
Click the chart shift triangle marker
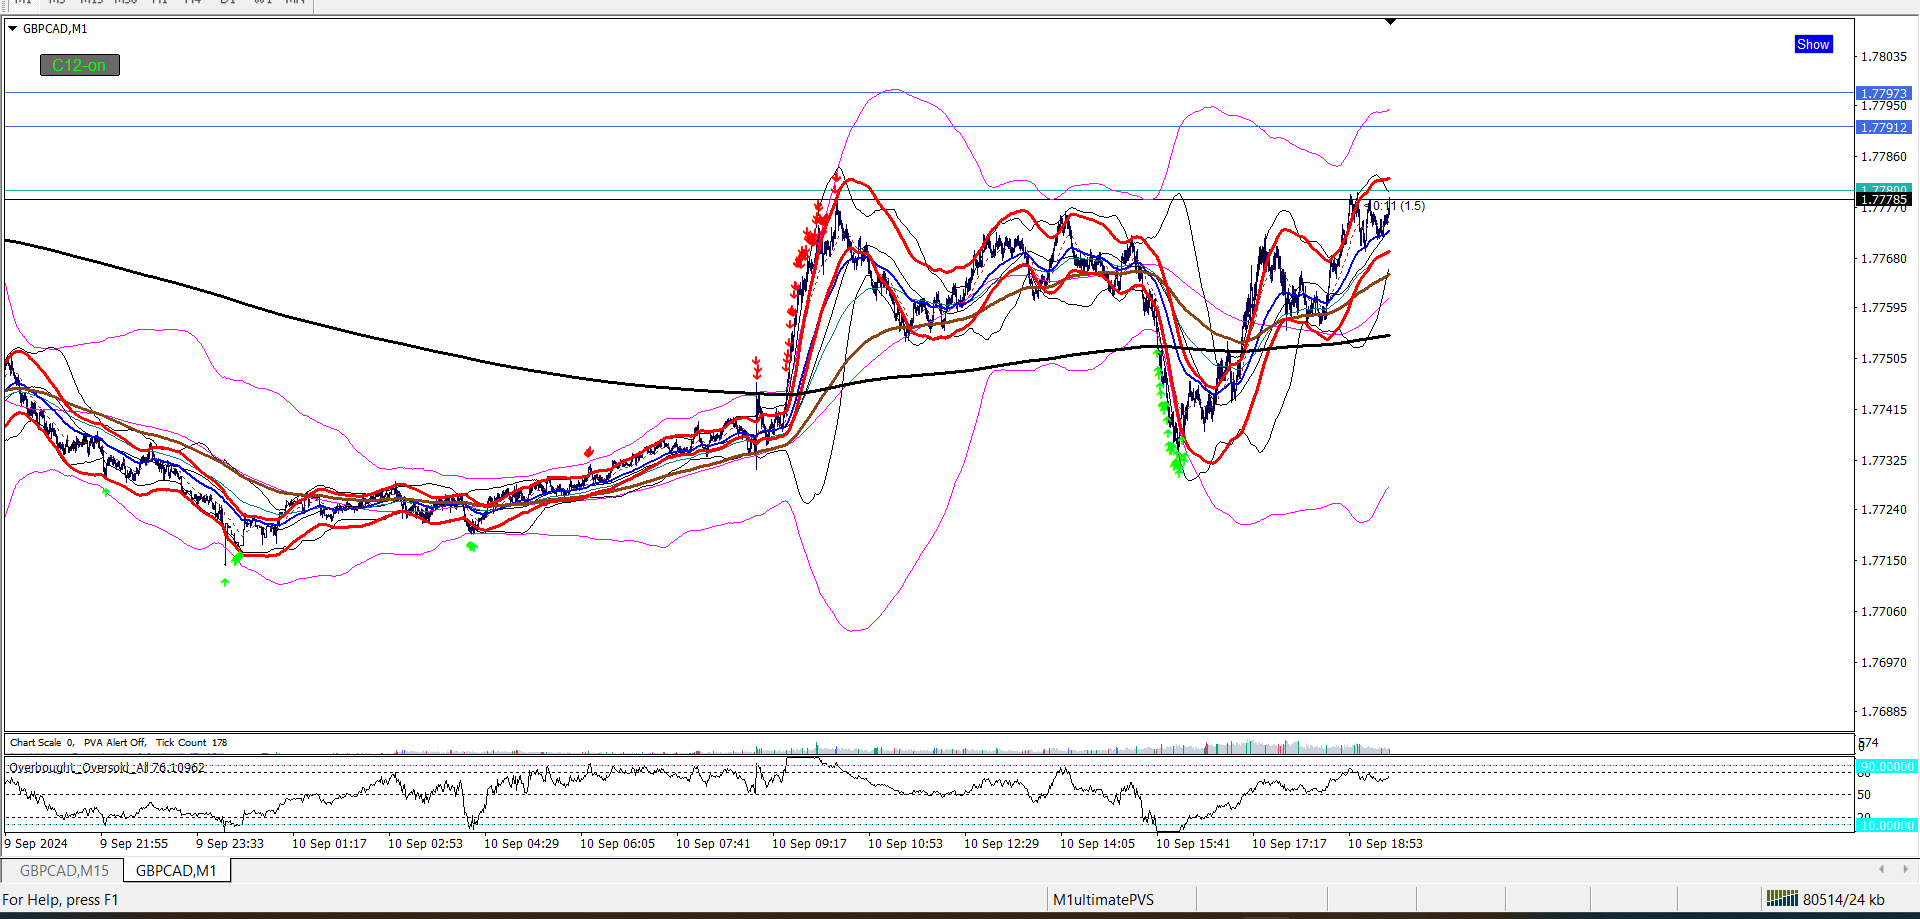[x=1390, y=21]
